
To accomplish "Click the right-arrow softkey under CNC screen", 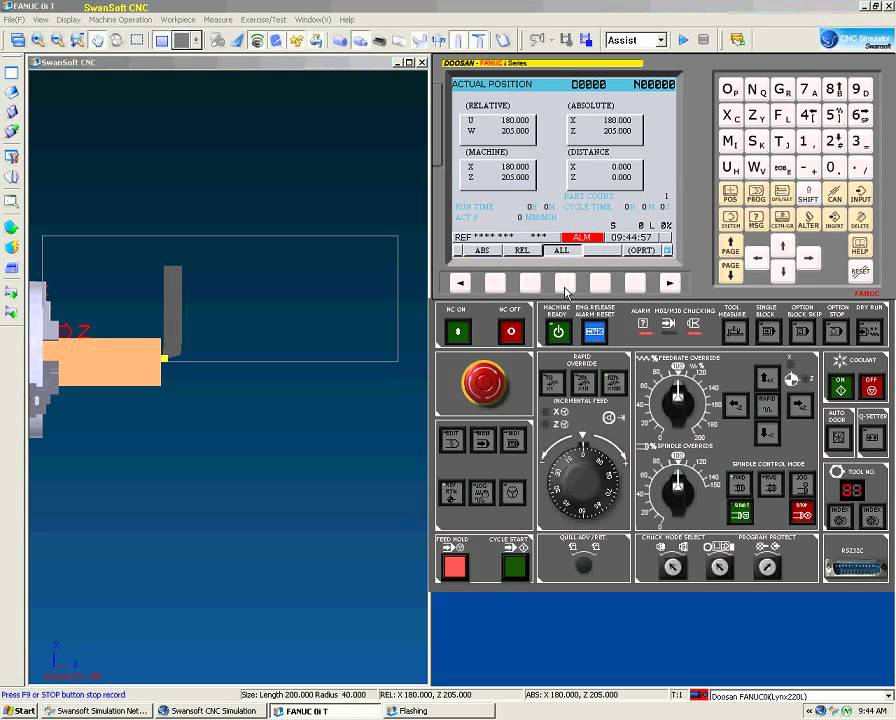I will [x=670, y=283].
